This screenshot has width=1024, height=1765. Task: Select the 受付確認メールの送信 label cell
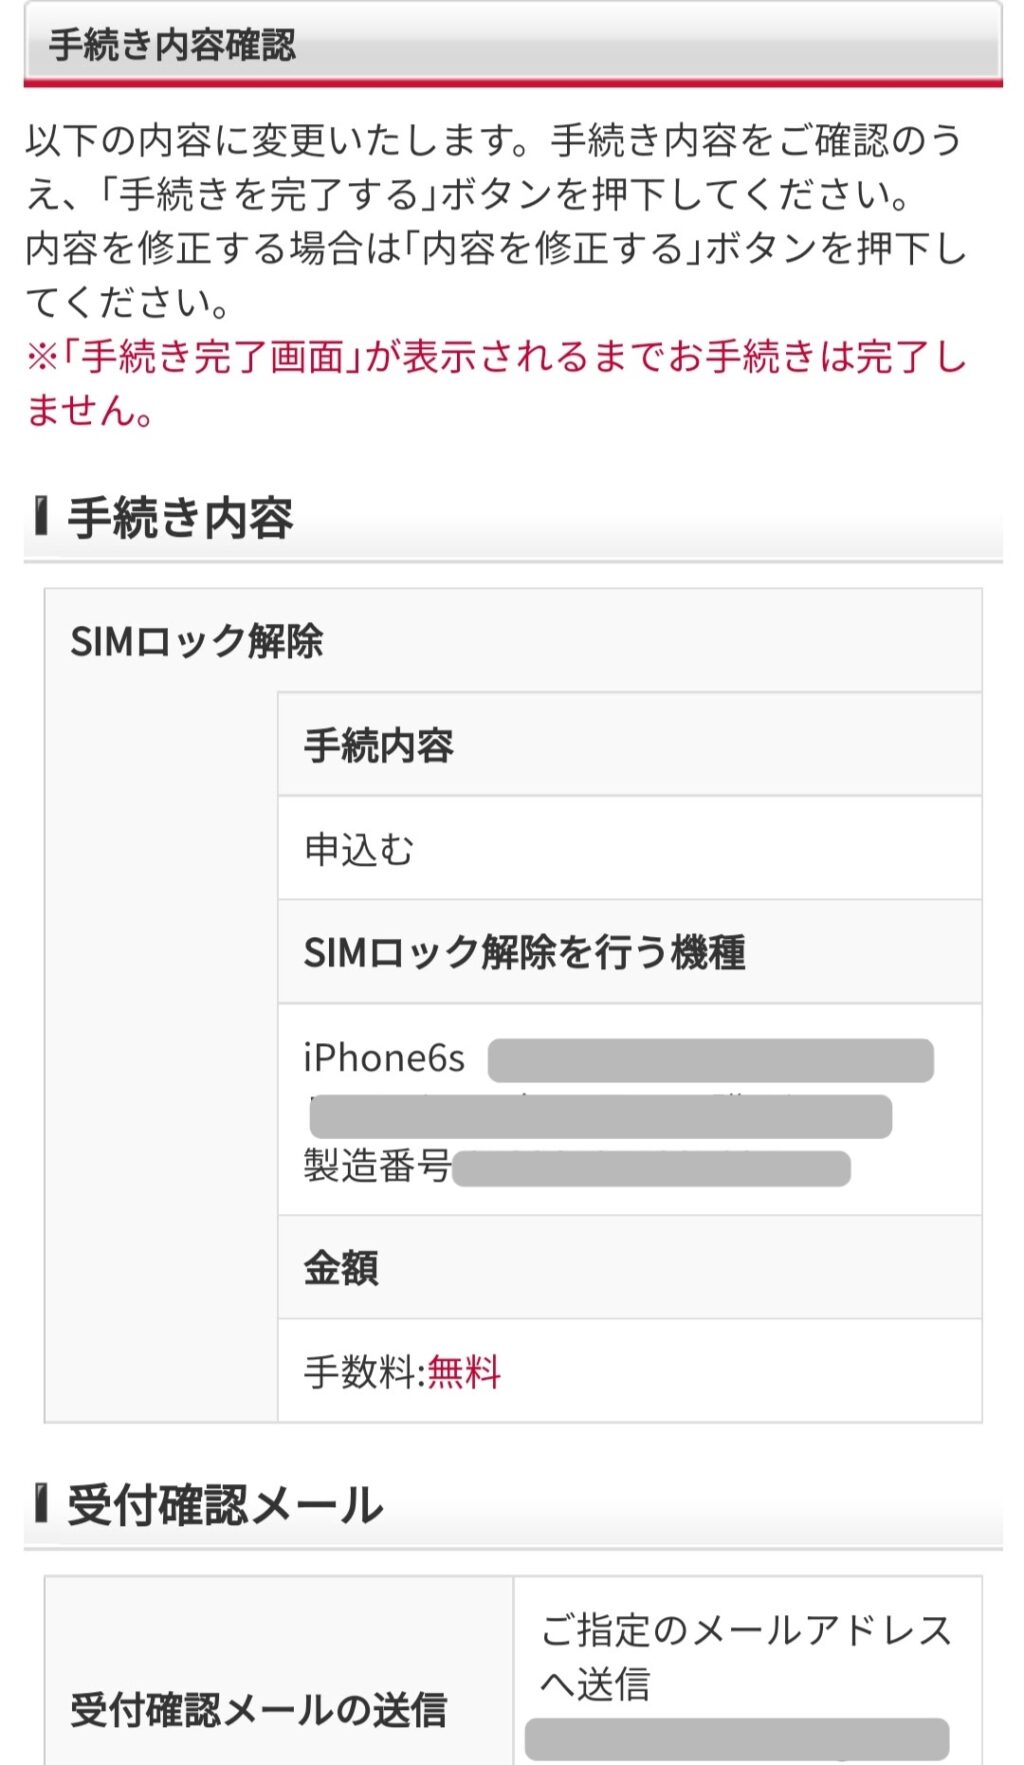[x=258, y=1709]
